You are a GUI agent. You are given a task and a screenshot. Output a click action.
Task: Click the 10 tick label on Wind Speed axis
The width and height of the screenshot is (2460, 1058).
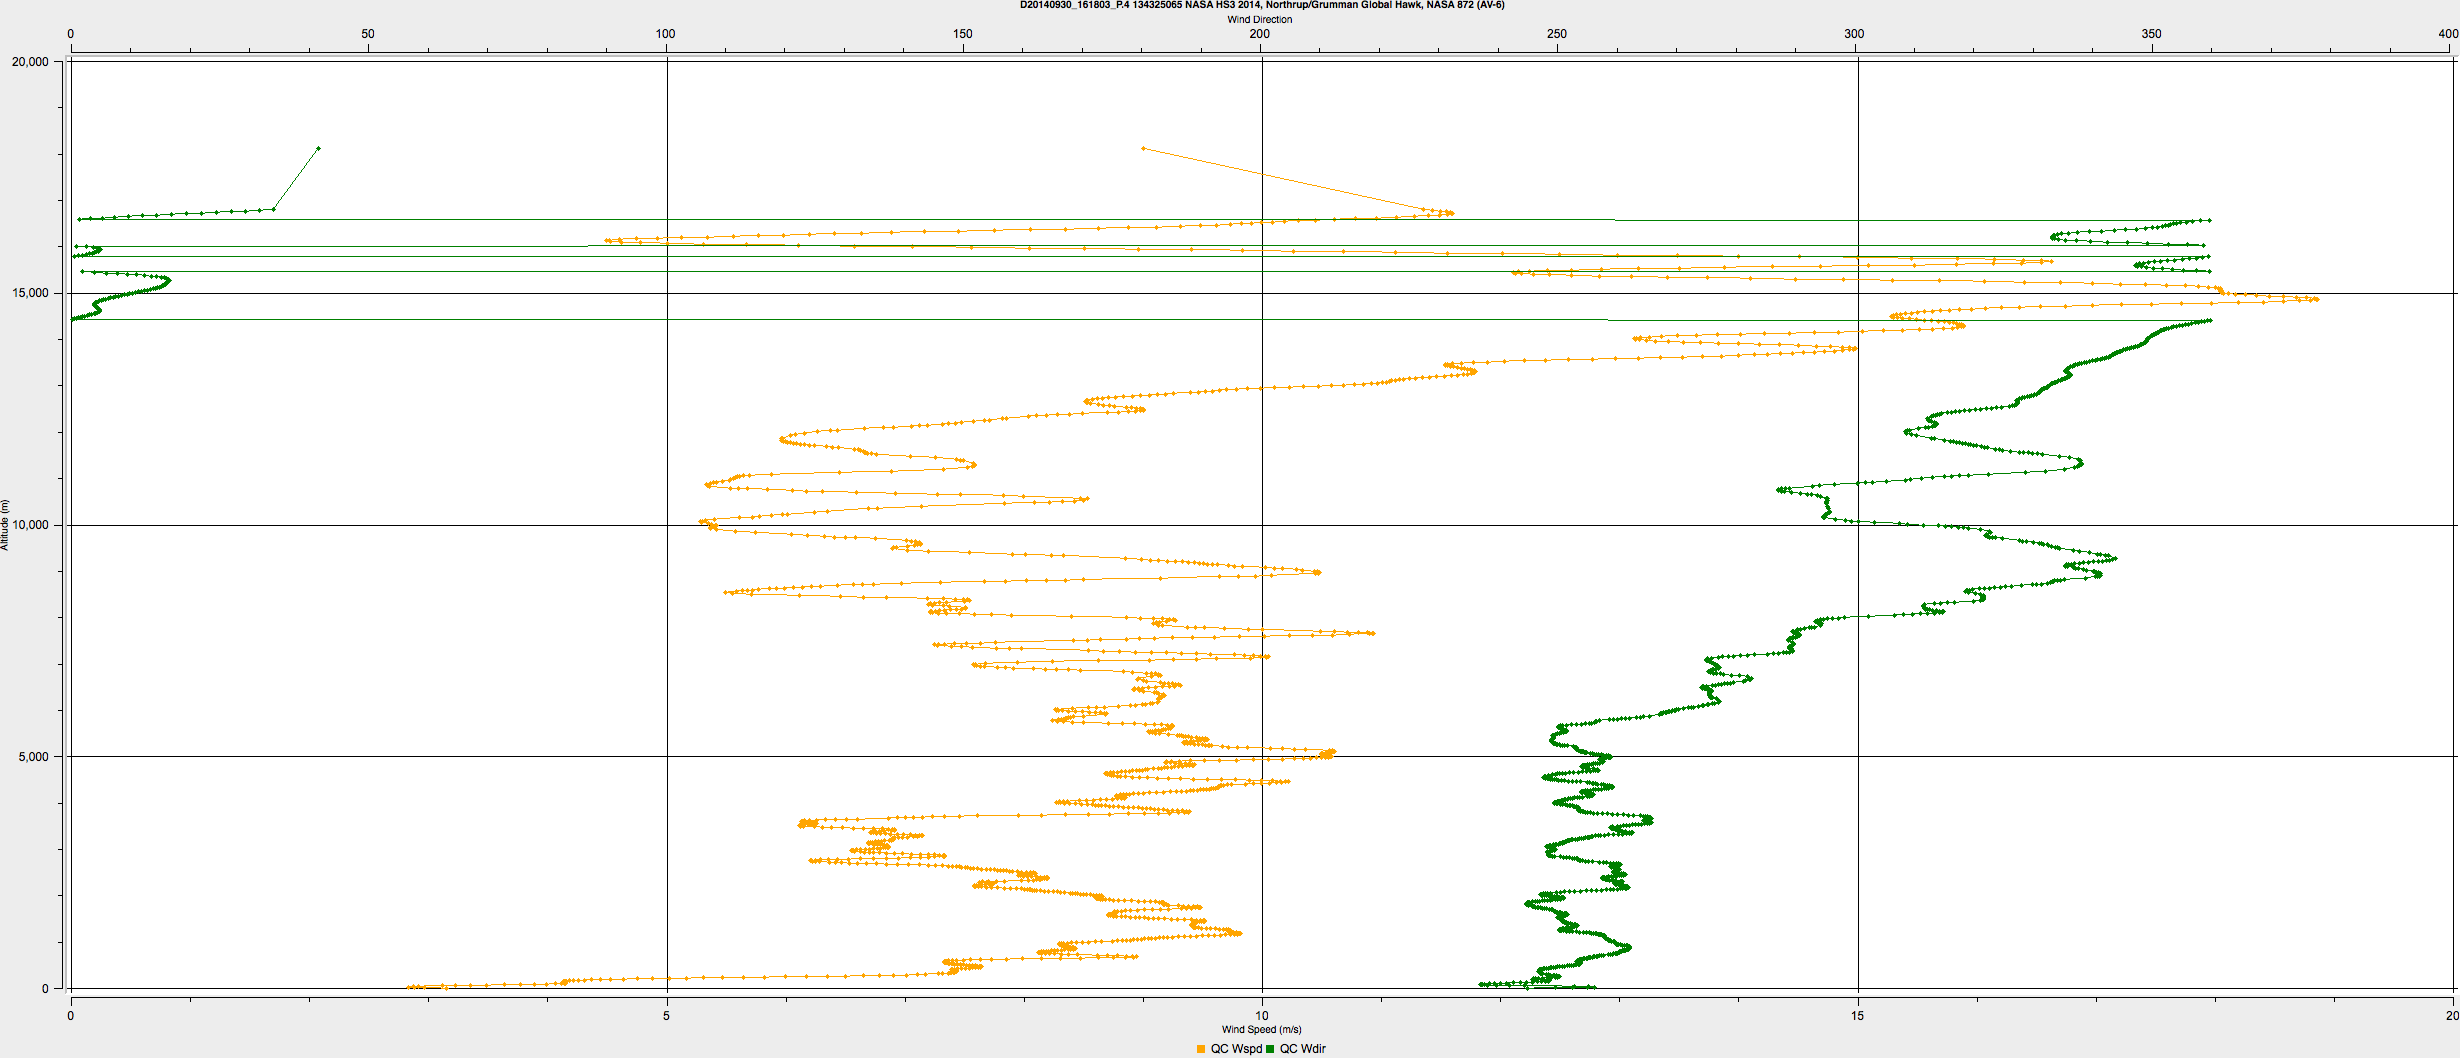click(1262, 1016)
